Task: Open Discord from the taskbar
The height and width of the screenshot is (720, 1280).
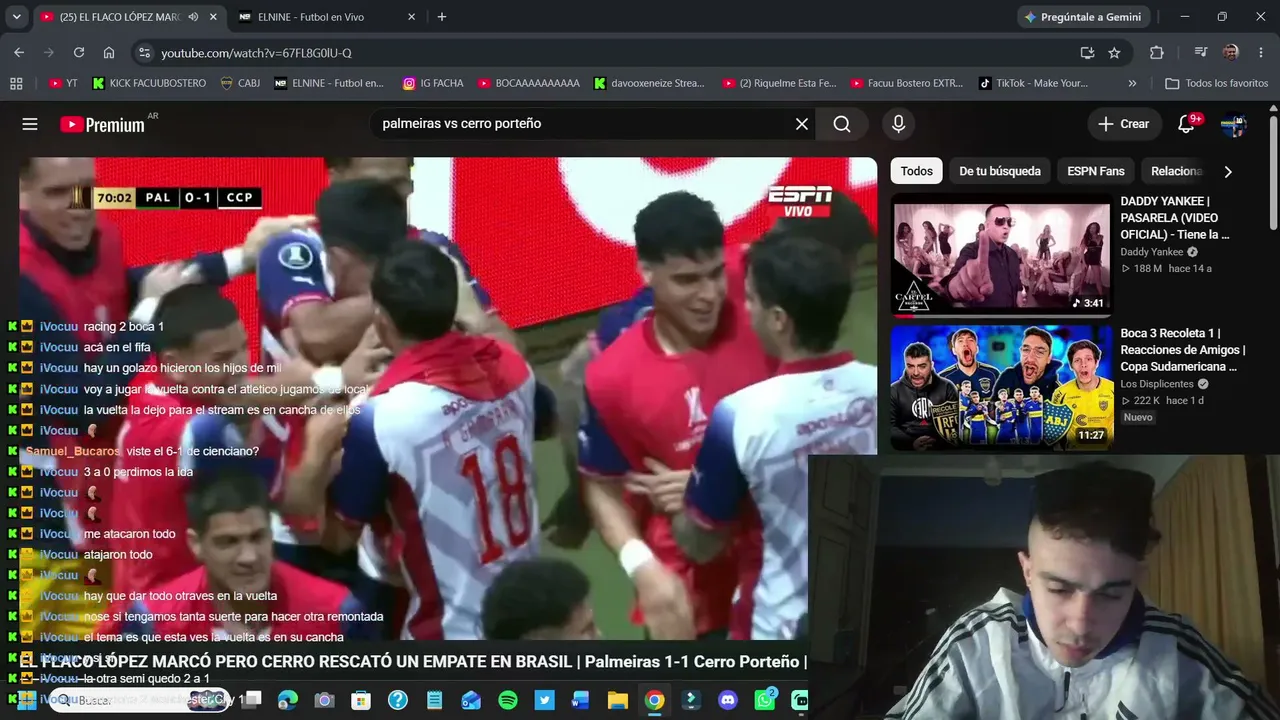Action: (x=728, y=700)
